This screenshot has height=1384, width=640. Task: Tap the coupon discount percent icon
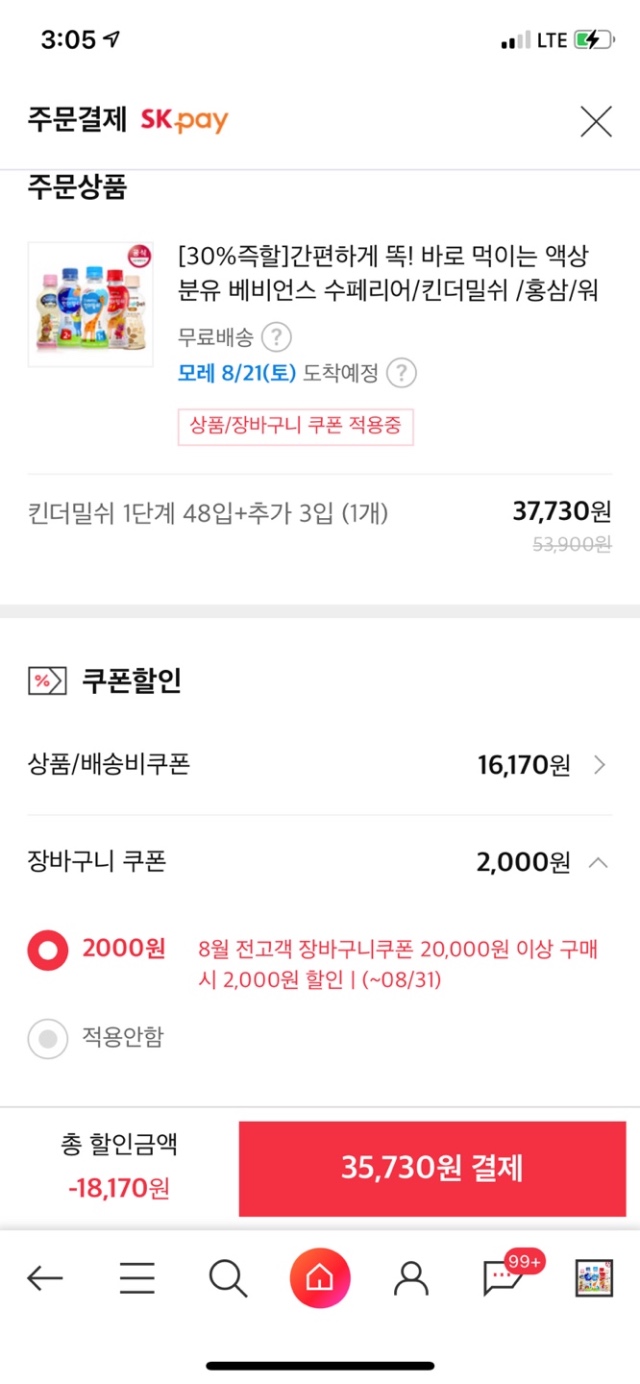tap(47, 681)
